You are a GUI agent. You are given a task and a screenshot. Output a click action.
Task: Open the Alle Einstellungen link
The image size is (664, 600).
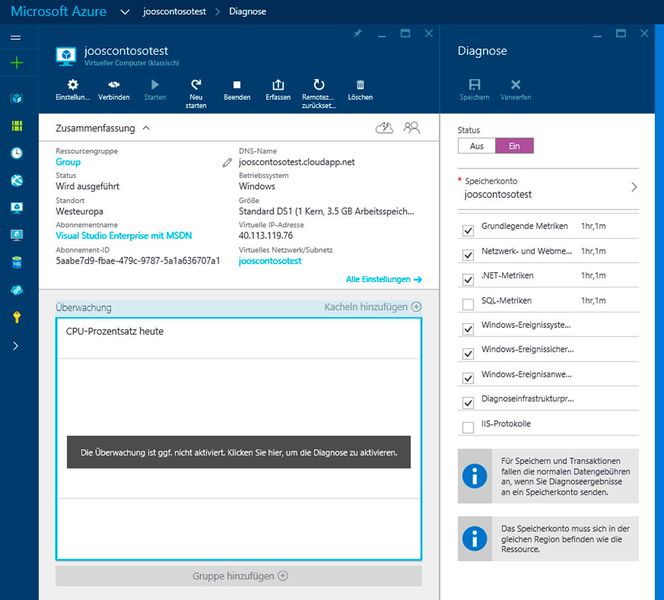point(383,280)
